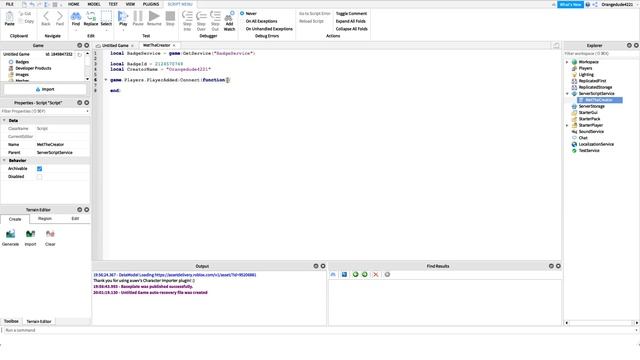The width and height of the screenshot is (640, 360).
Task: Click Toggle Comment action
Action: tap(351, 13)
